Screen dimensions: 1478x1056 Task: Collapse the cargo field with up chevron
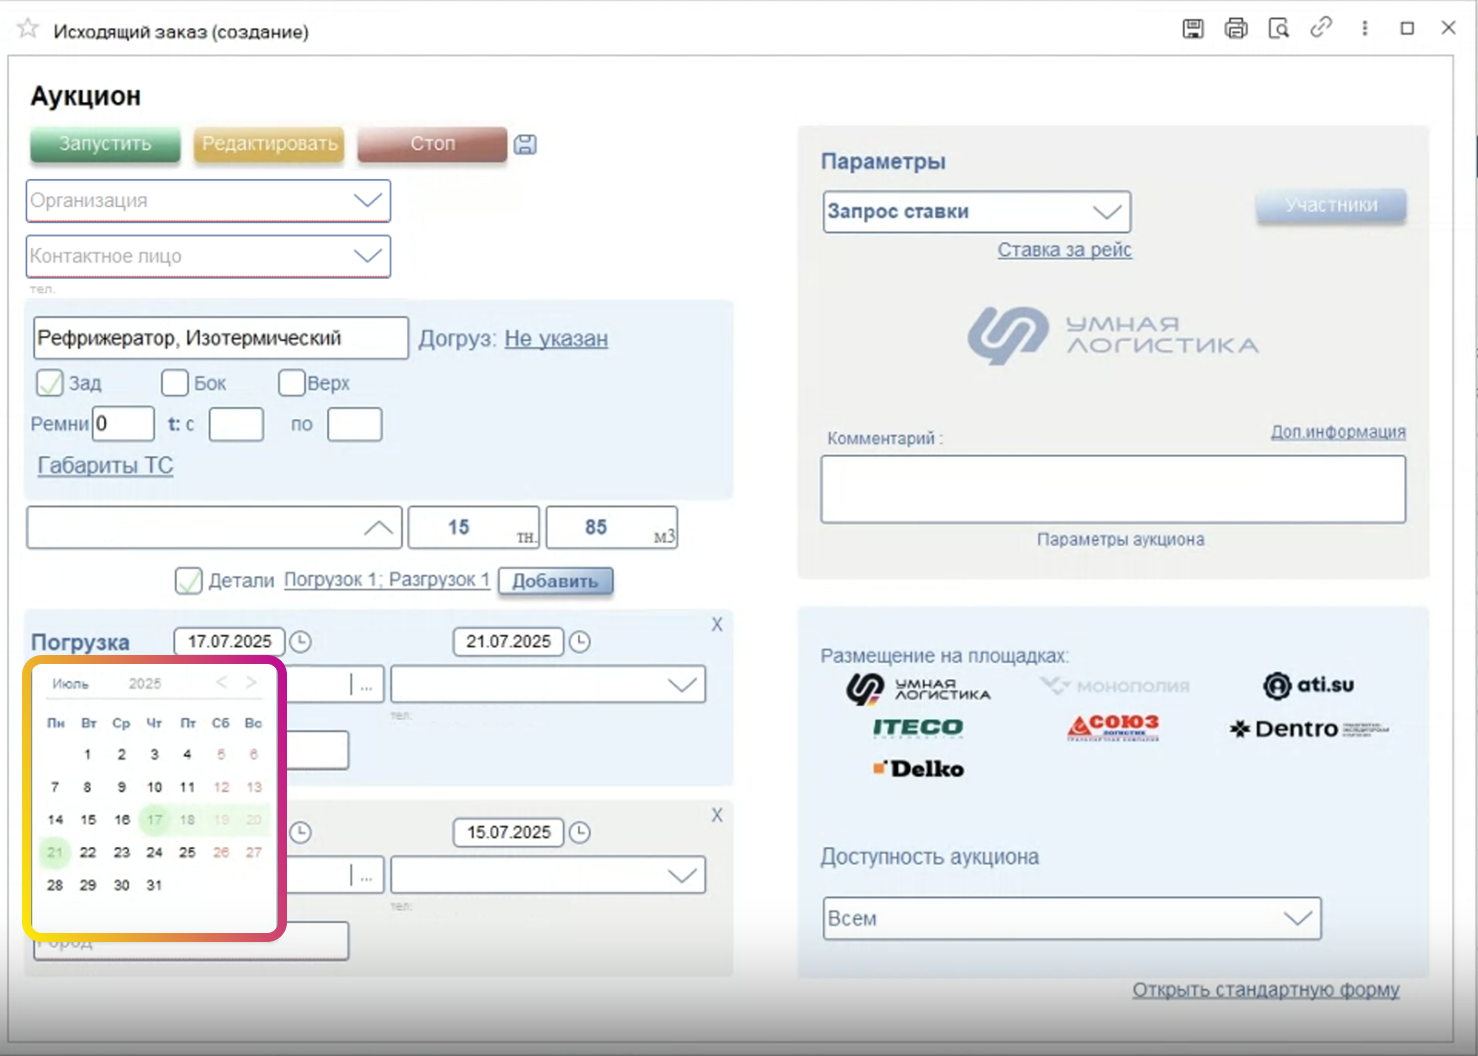(x=378, y=528)
